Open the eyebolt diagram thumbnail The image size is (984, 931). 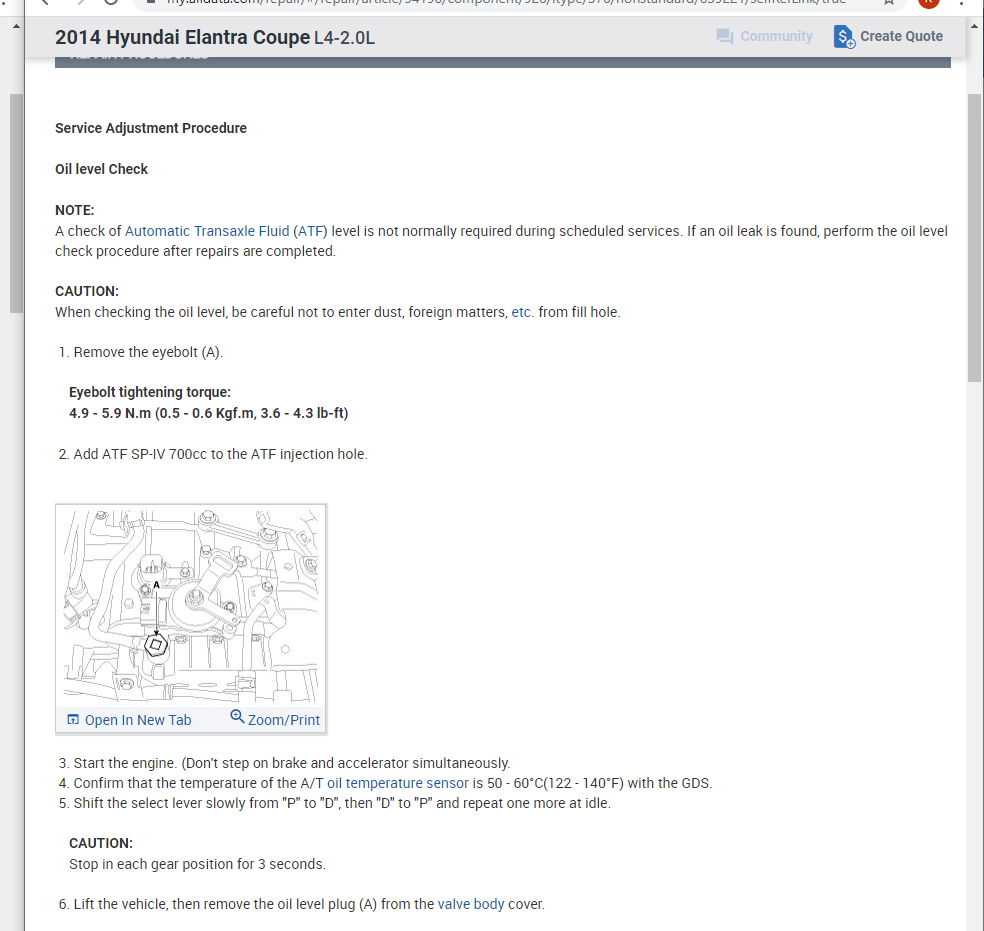(191, 606)
